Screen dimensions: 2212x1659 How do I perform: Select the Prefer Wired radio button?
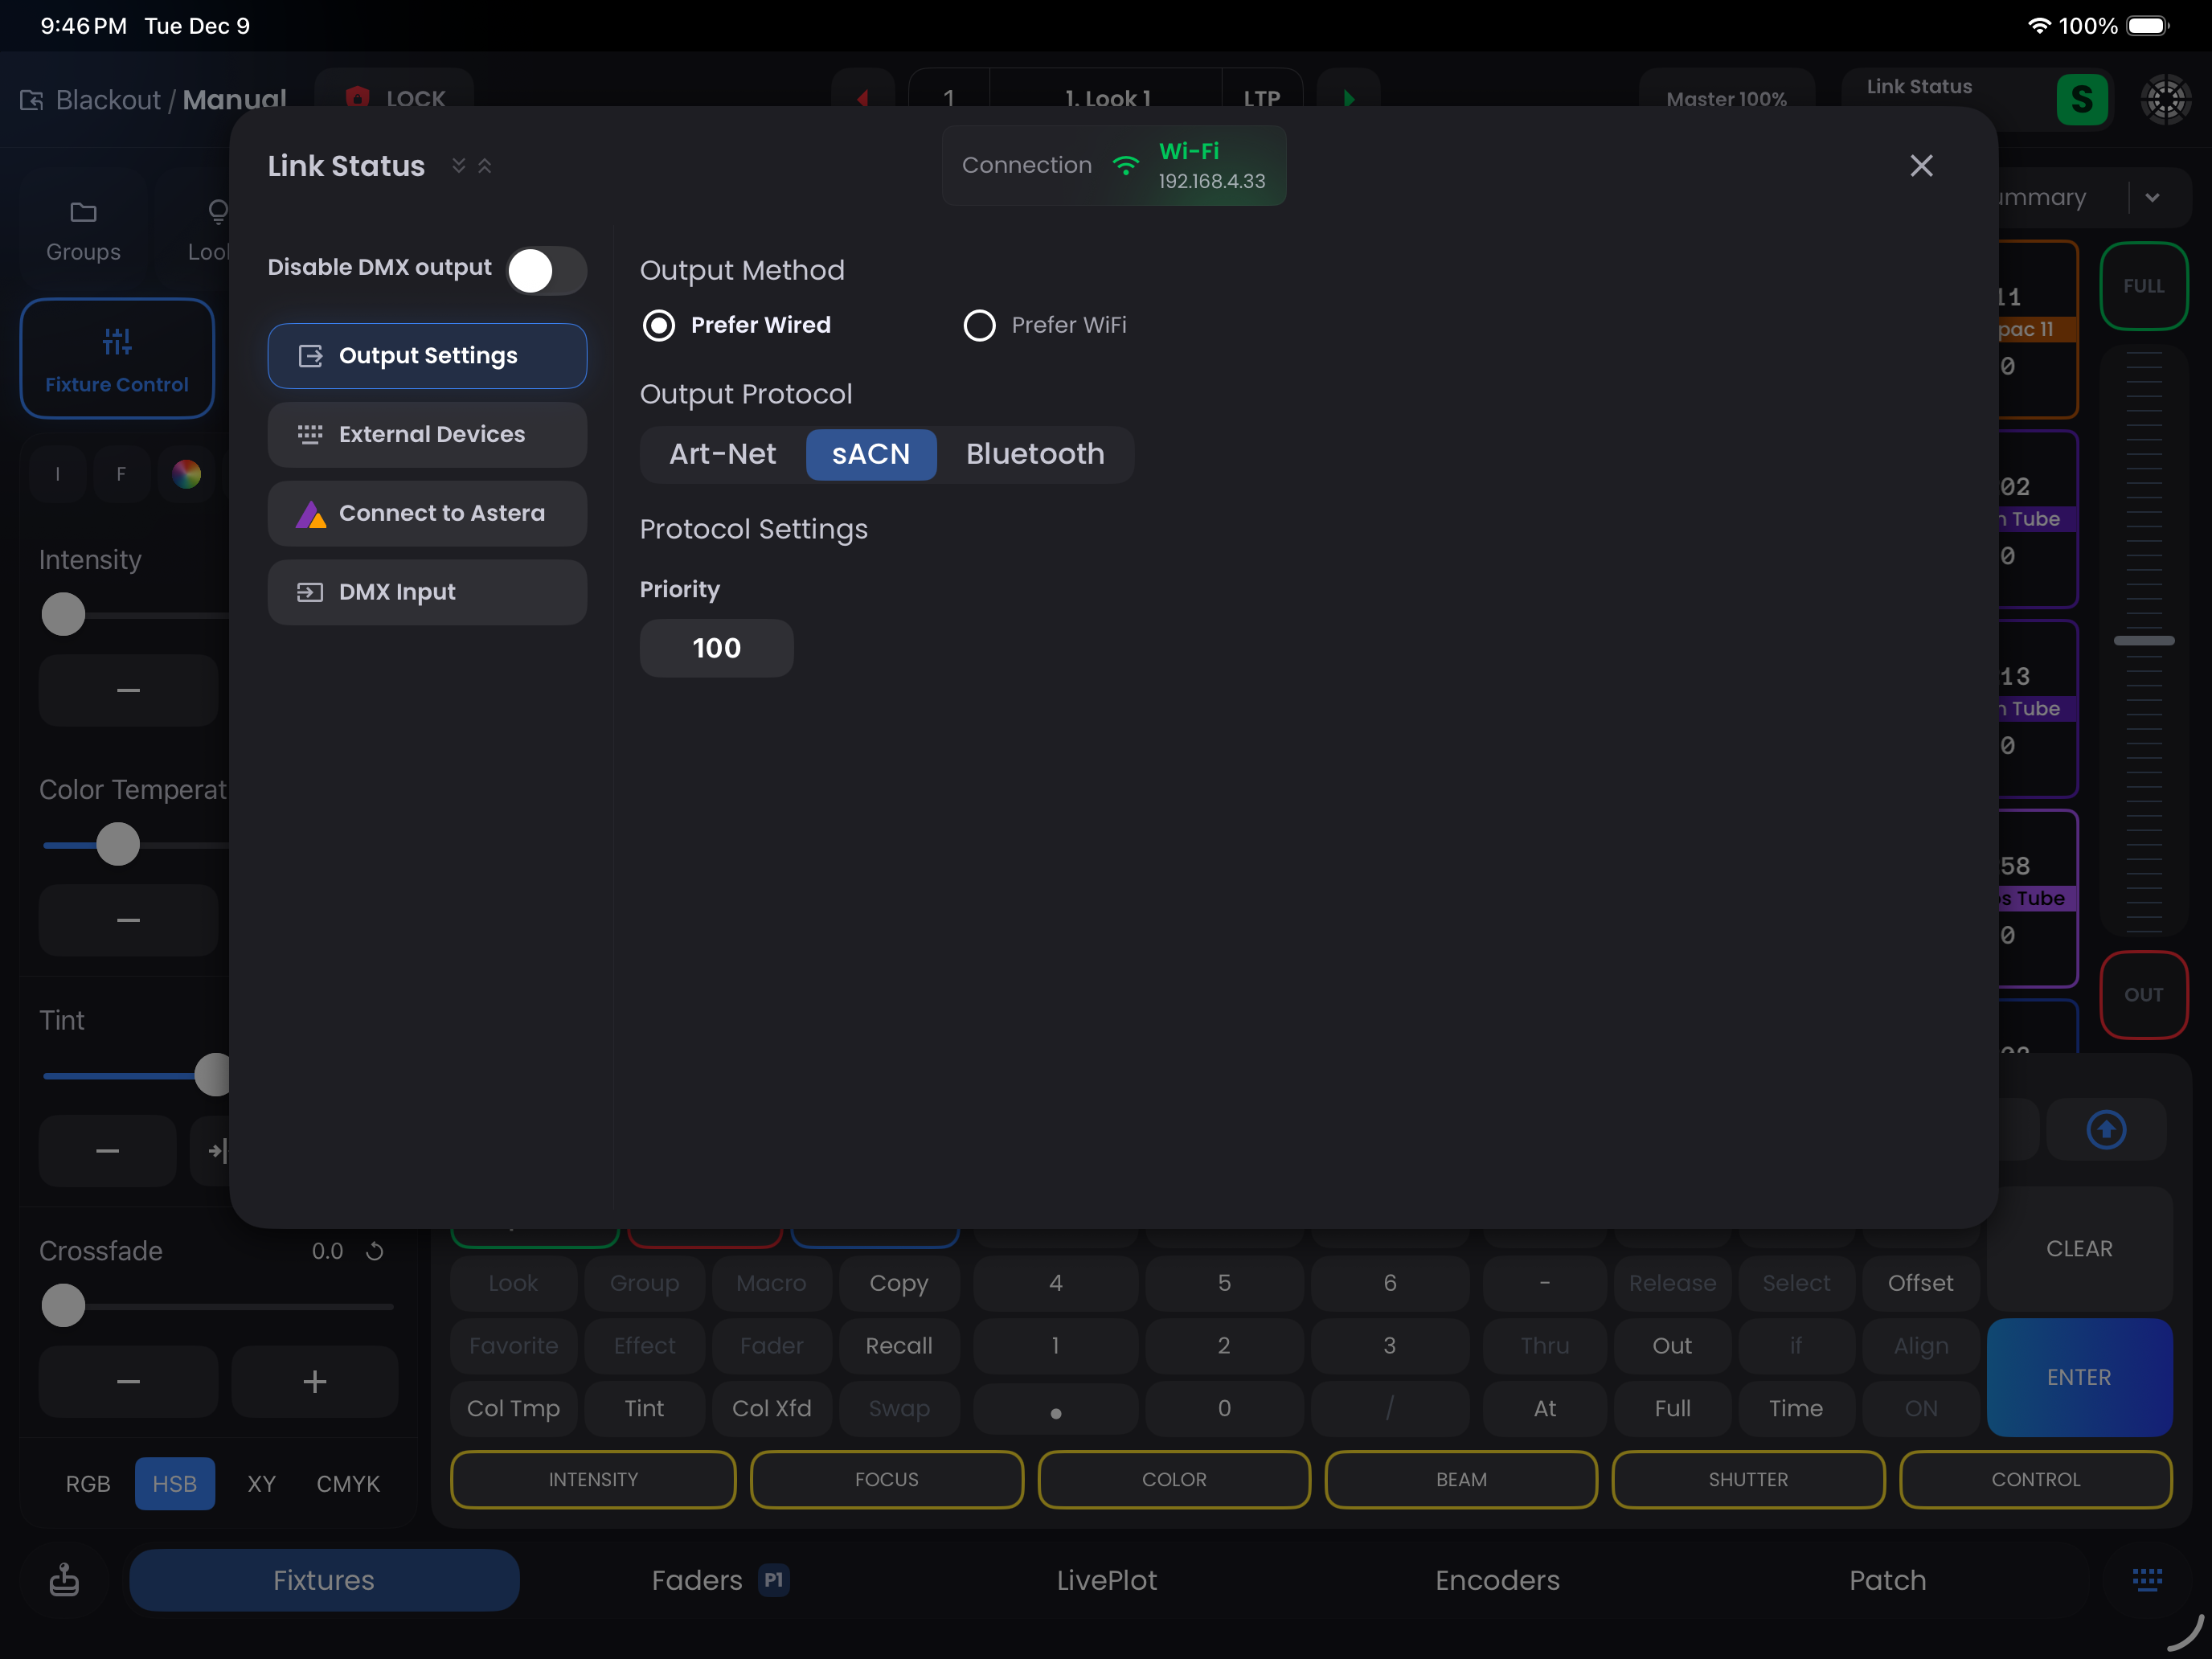point(659,325)
